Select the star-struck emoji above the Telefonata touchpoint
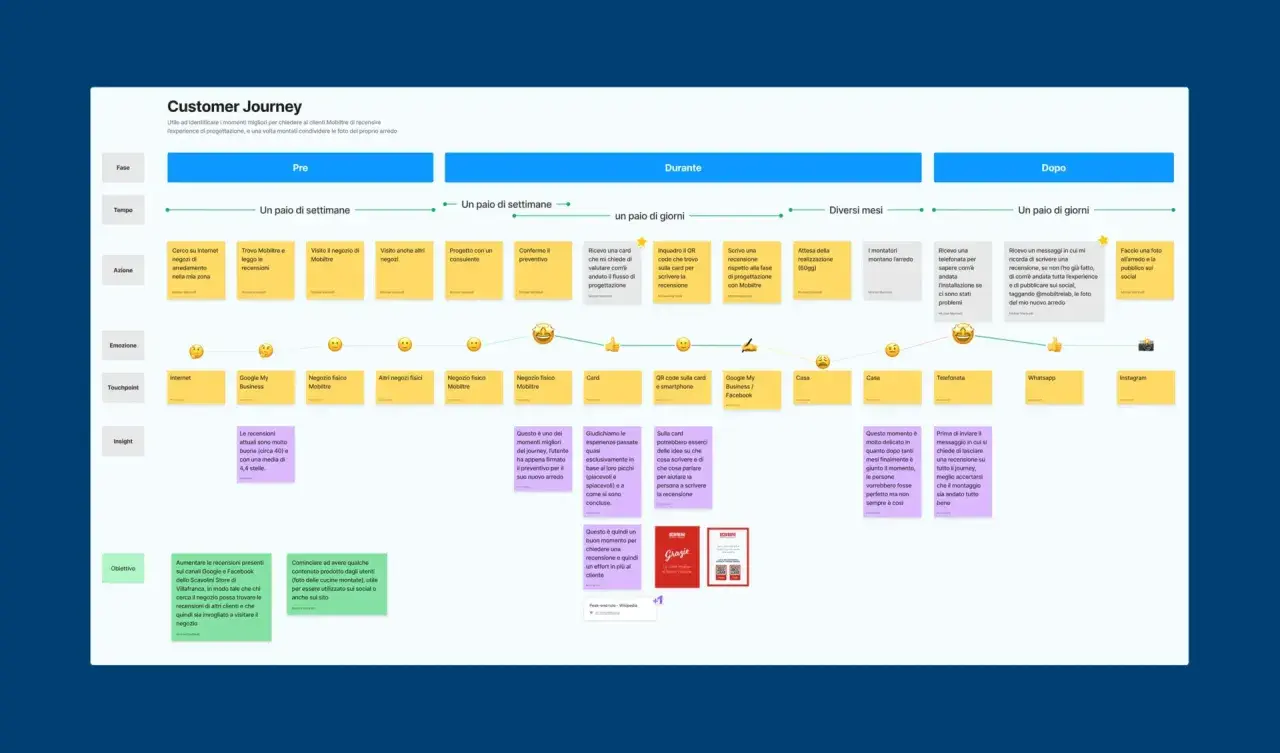 coord(963,334)
